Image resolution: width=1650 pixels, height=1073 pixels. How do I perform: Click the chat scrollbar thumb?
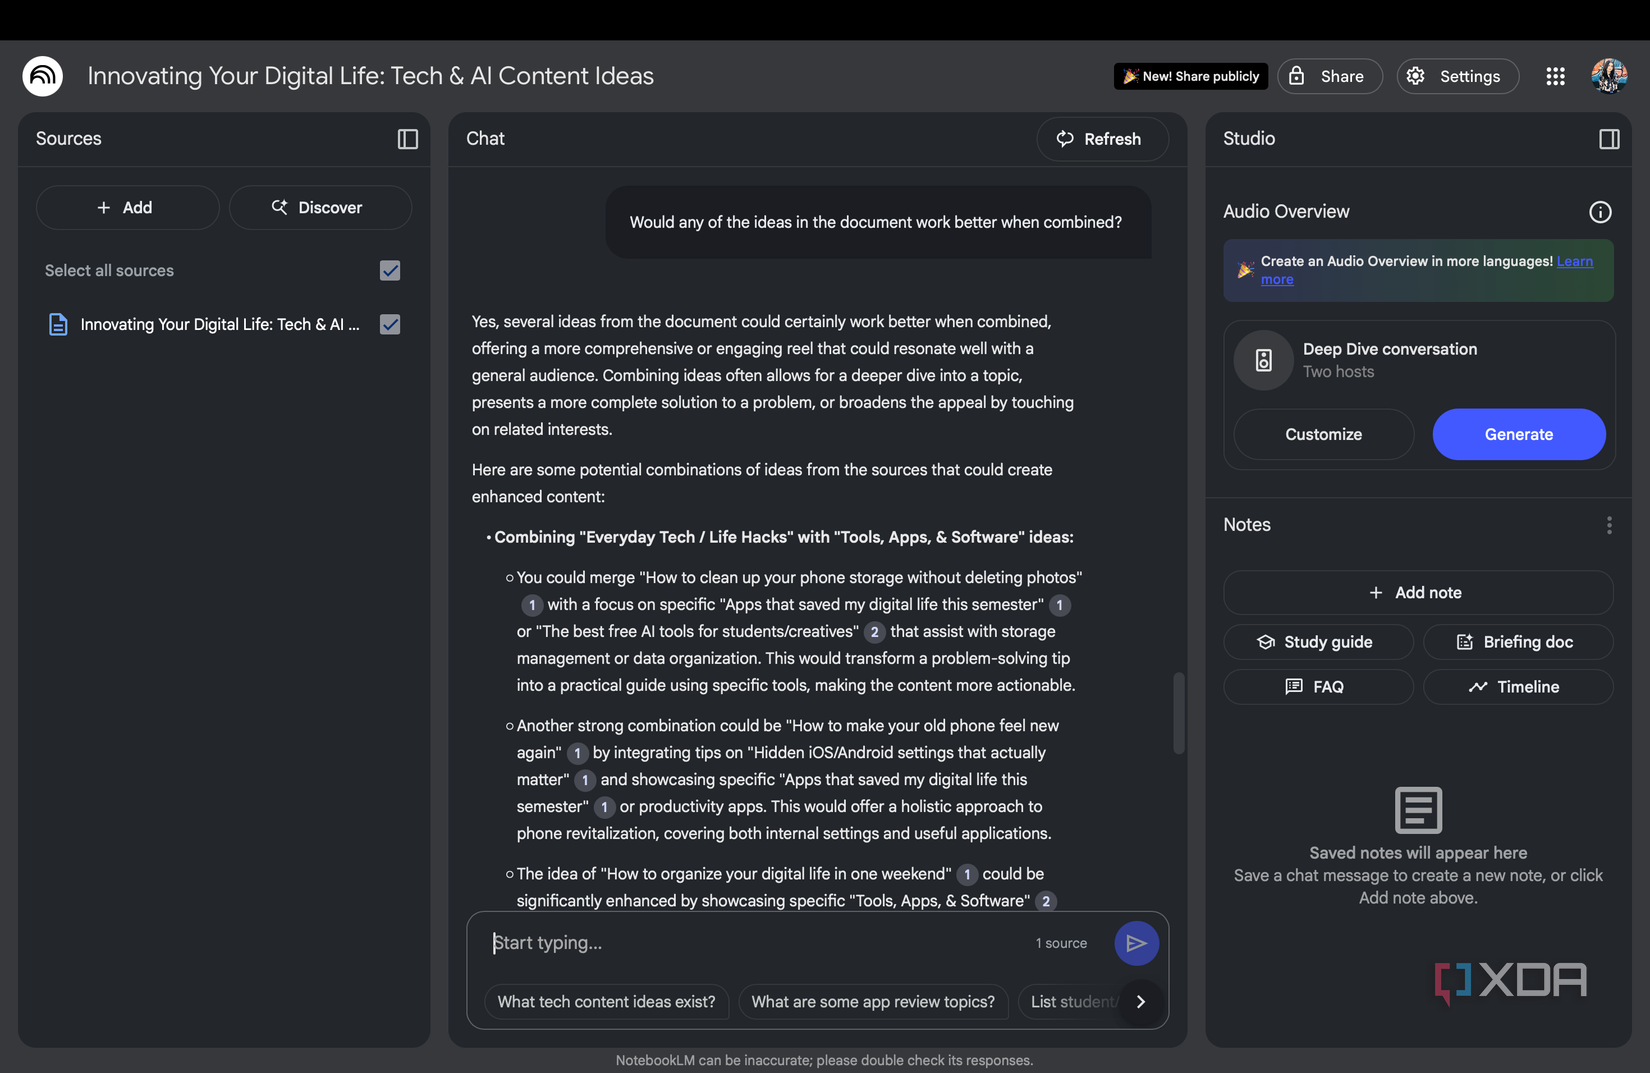pyautogui.click(x=1178, y=712)
